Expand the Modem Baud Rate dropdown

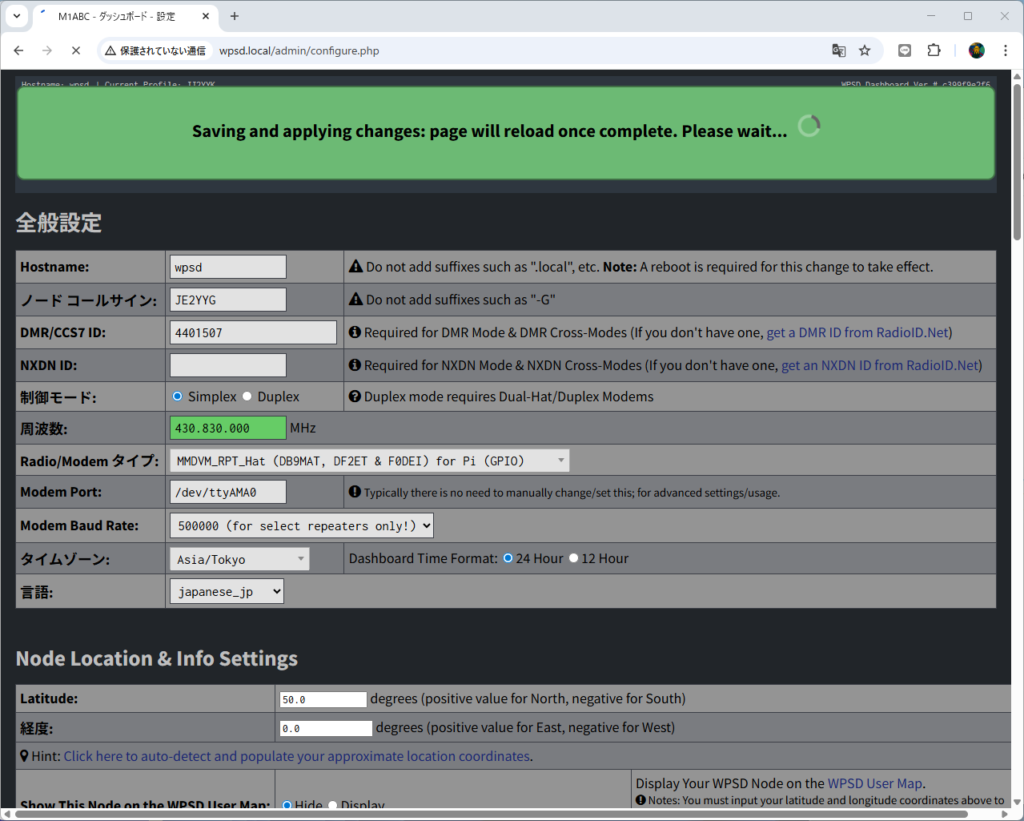(x=301, y=525)
